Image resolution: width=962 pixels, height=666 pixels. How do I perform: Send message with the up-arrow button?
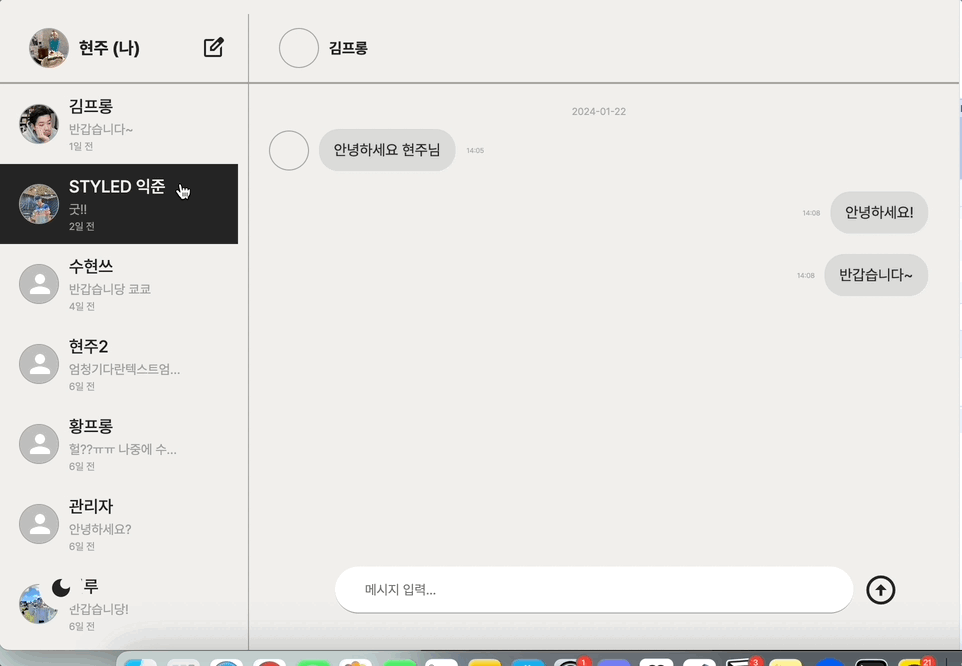tap(880, 590)
